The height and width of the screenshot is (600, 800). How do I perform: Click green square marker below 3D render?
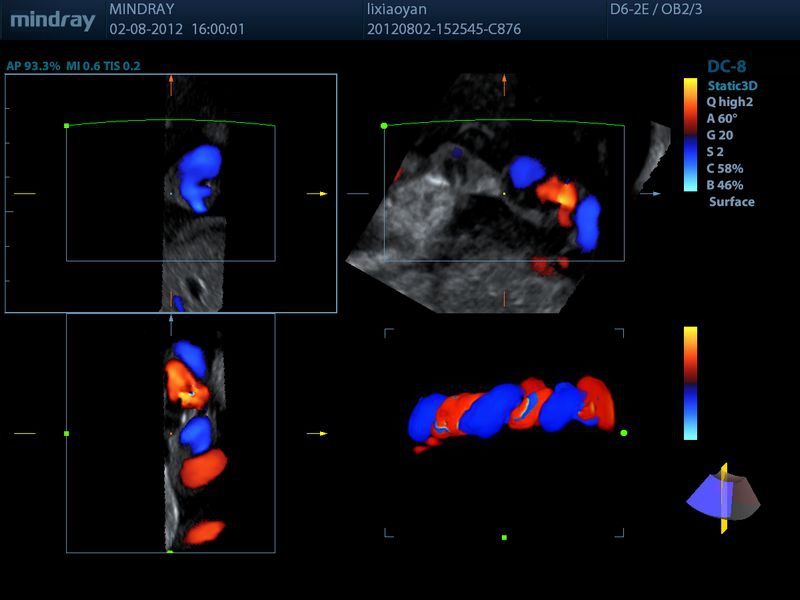pos(504,538)
